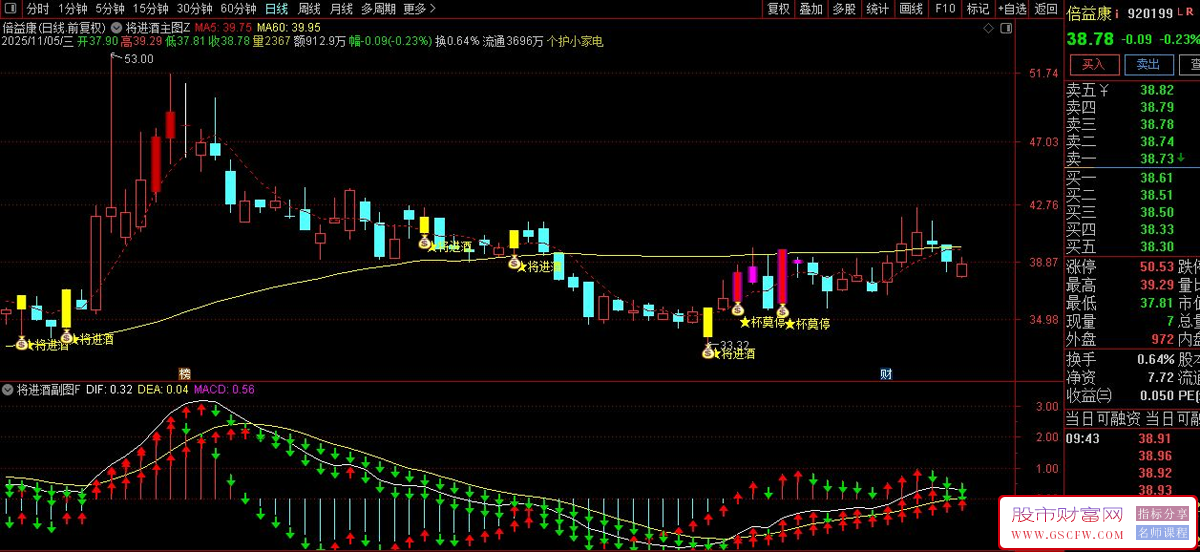
Task: Click the 个护小家电 sector label
Action: (575, 42)
